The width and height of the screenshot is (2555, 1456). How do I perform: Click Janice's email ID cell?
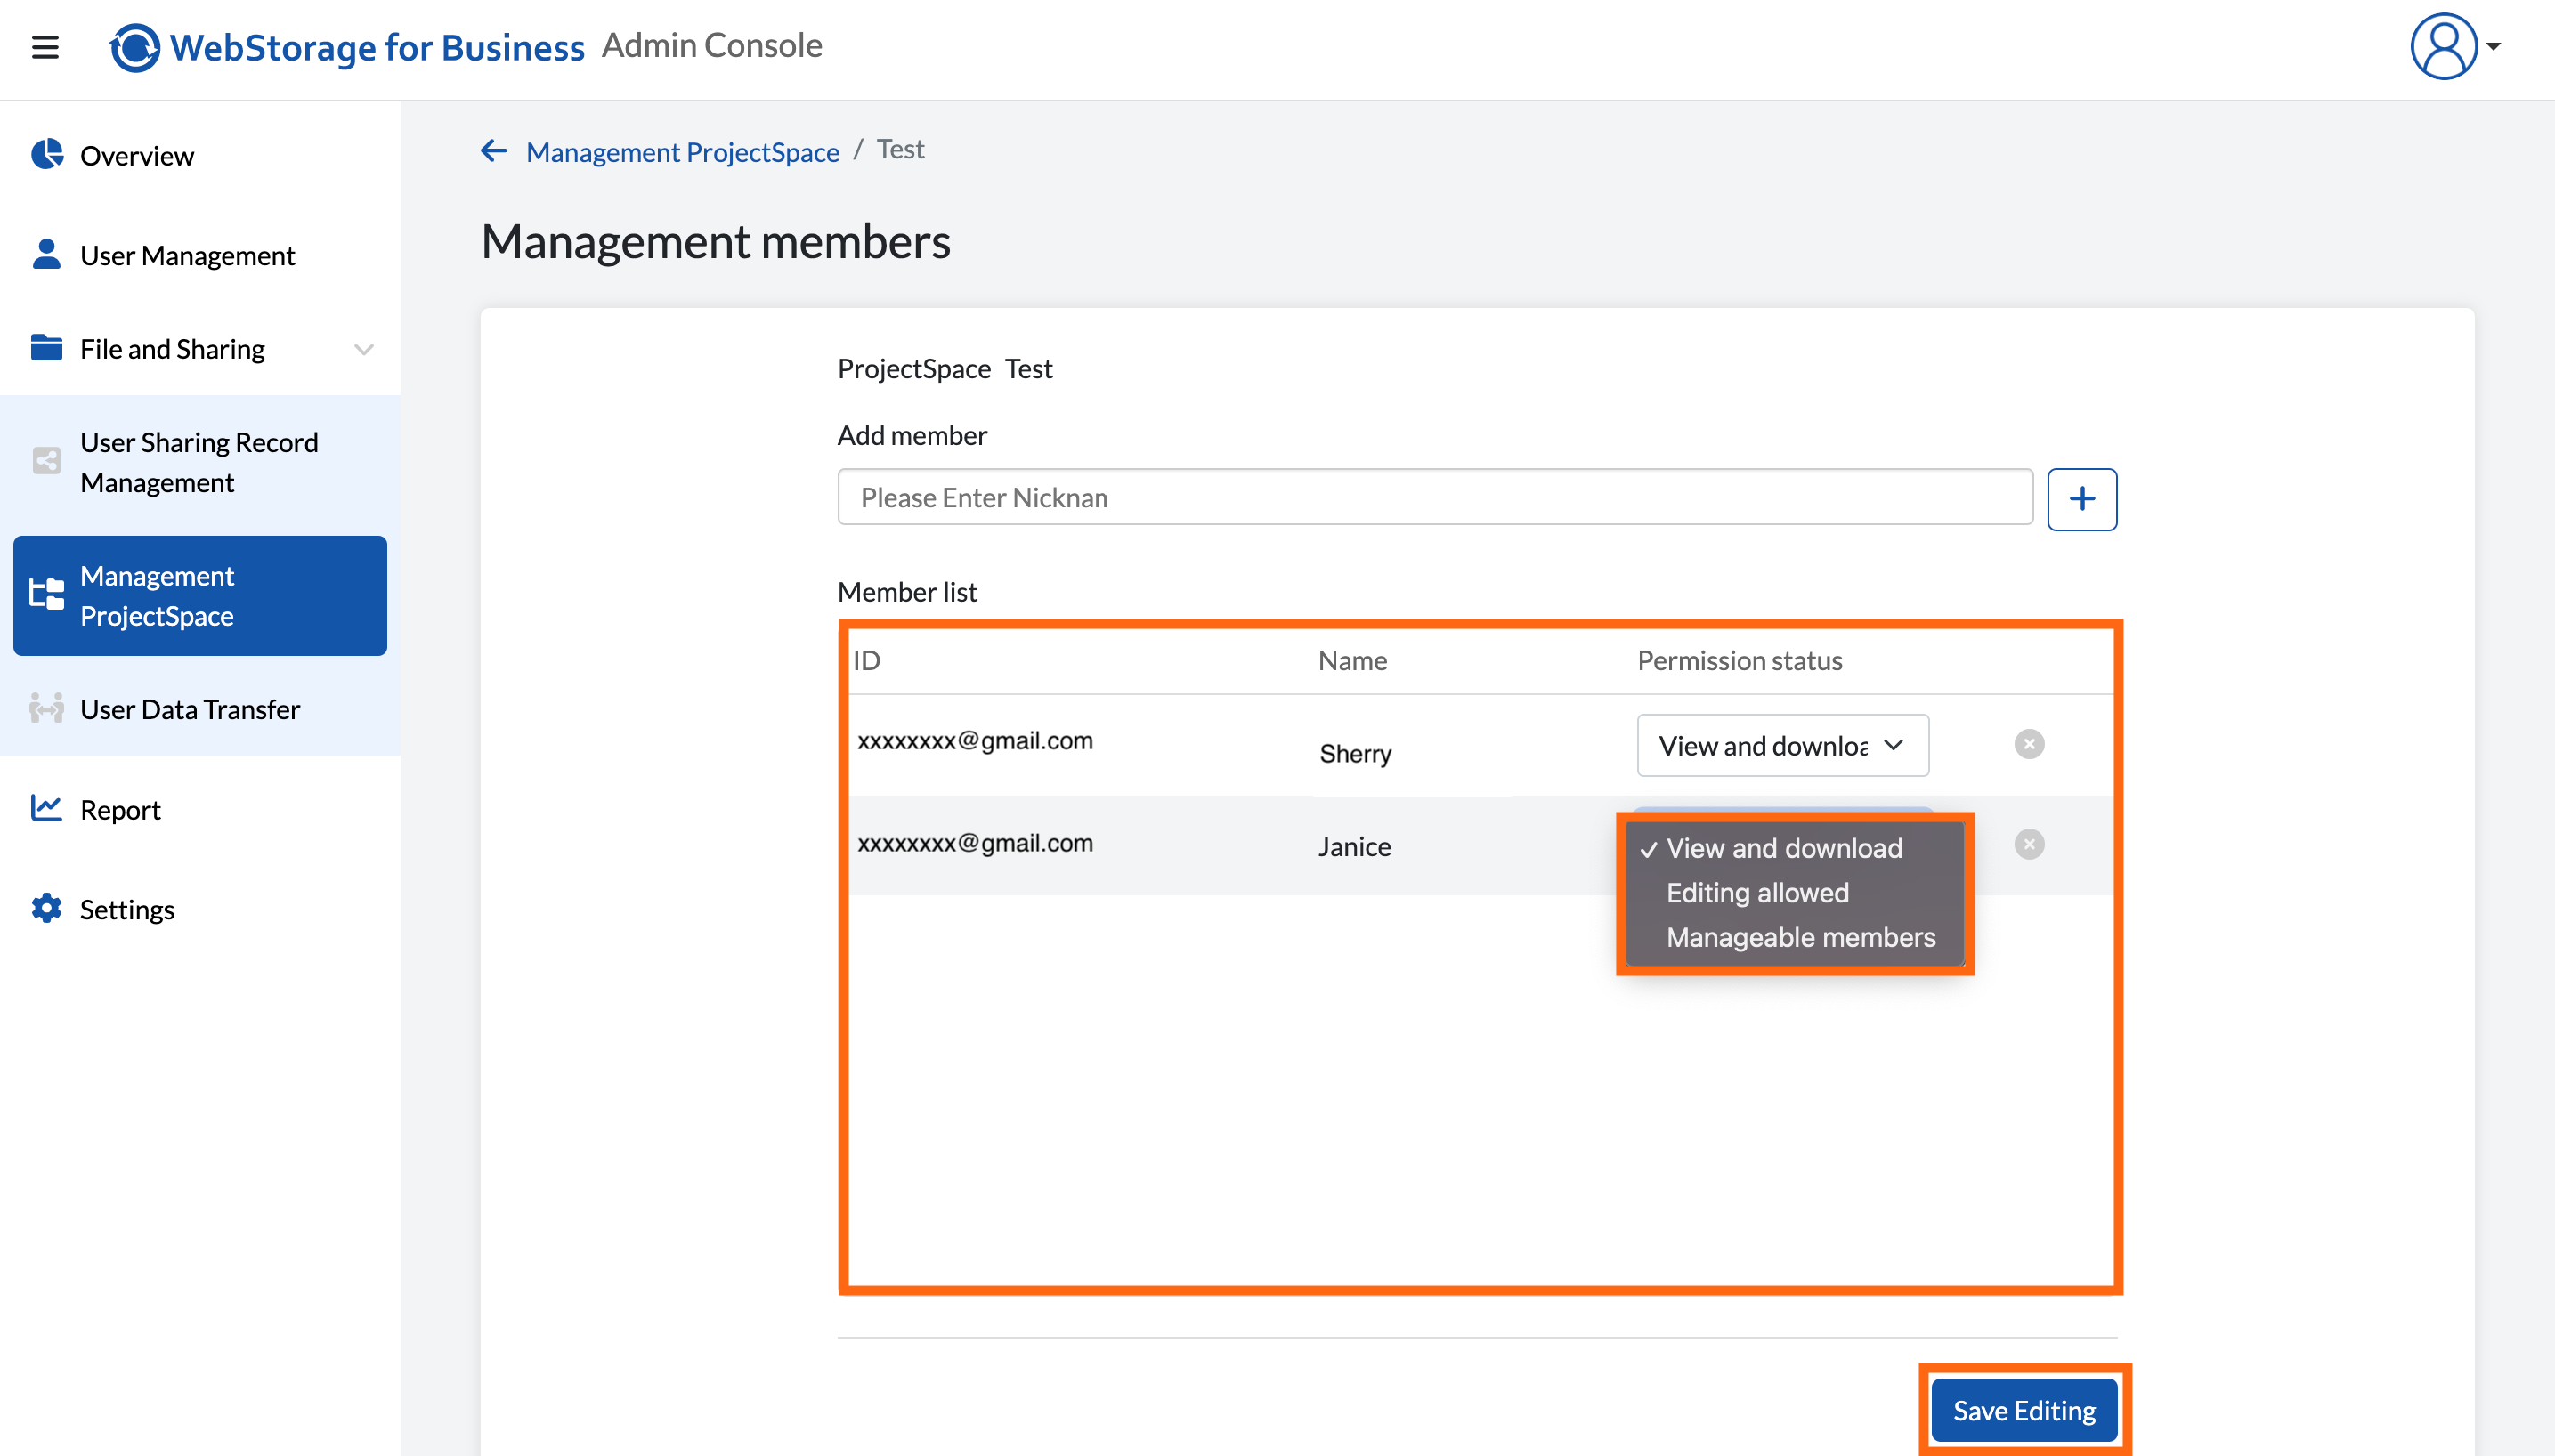pyautogui.click(x=975, y=843)
